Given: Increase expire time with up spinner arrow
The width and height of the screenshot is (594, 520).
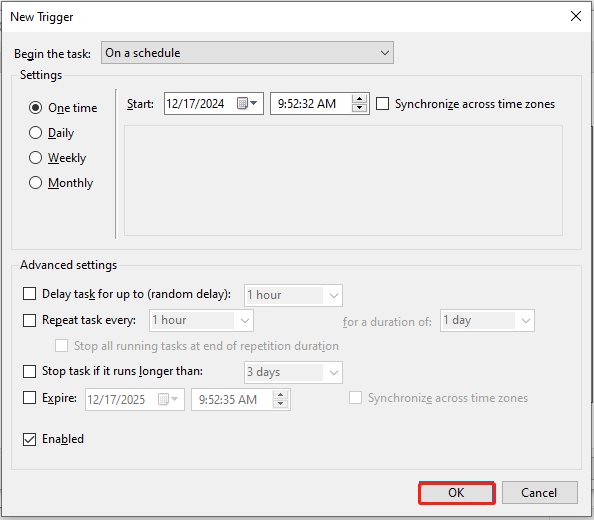Looking at the screenshot, I should [x=280, y=395].
